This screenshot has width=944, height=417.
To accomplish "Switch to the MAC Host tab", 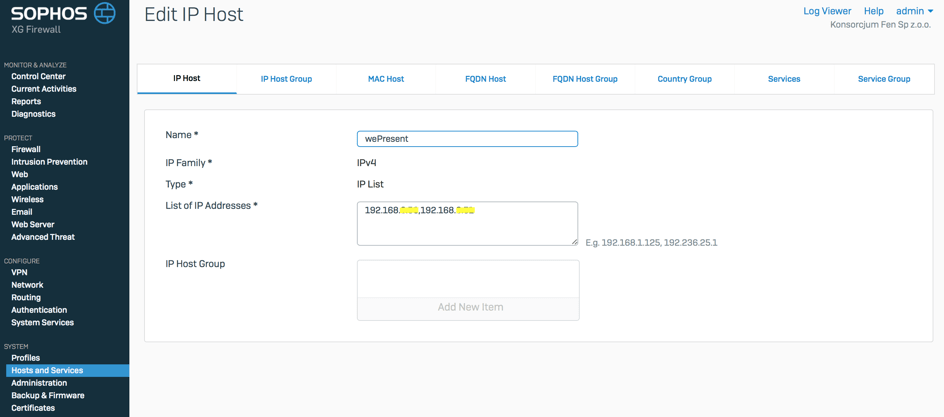I will point(386,79).
